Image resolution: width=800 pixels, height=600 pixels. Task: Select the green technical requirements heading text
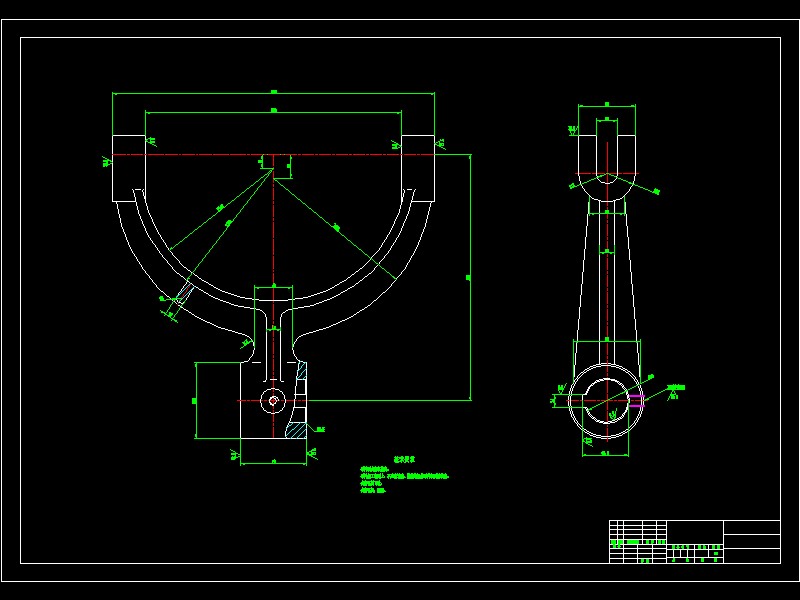405,459
